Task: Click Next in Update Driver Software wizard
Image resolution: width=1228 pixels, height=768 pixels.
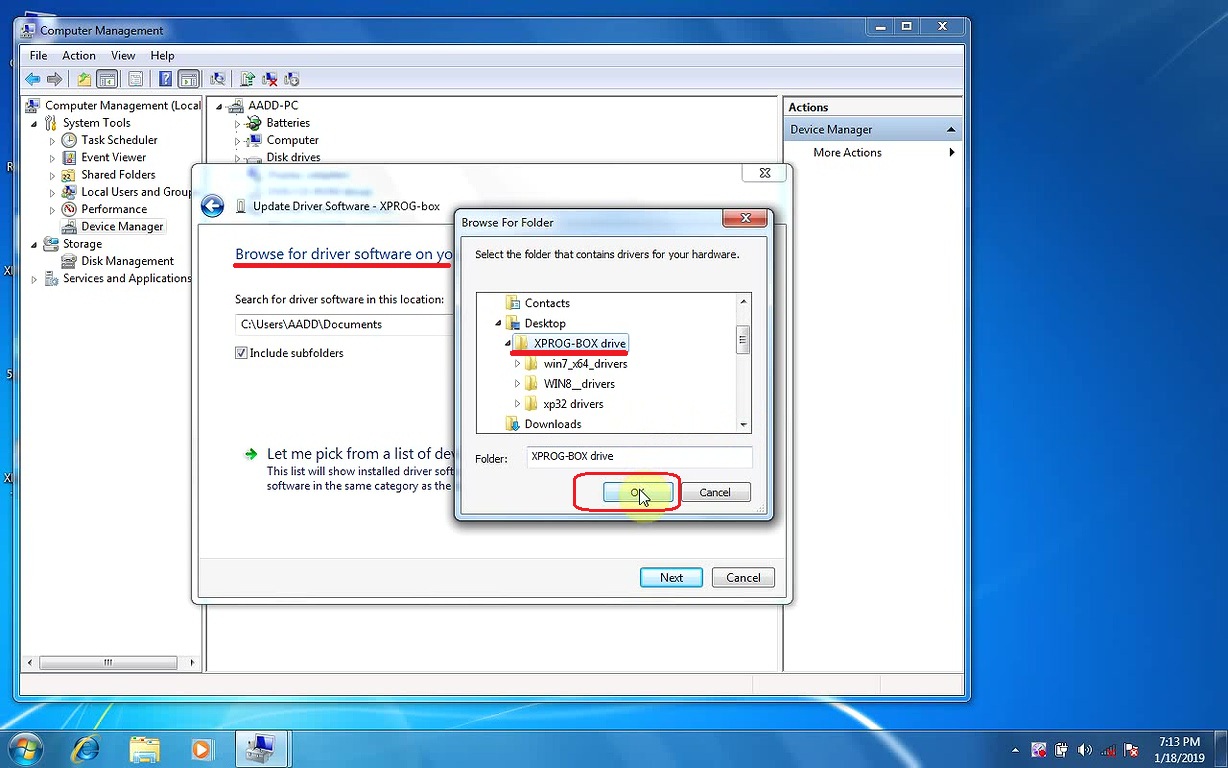Action: coord(671,578)
